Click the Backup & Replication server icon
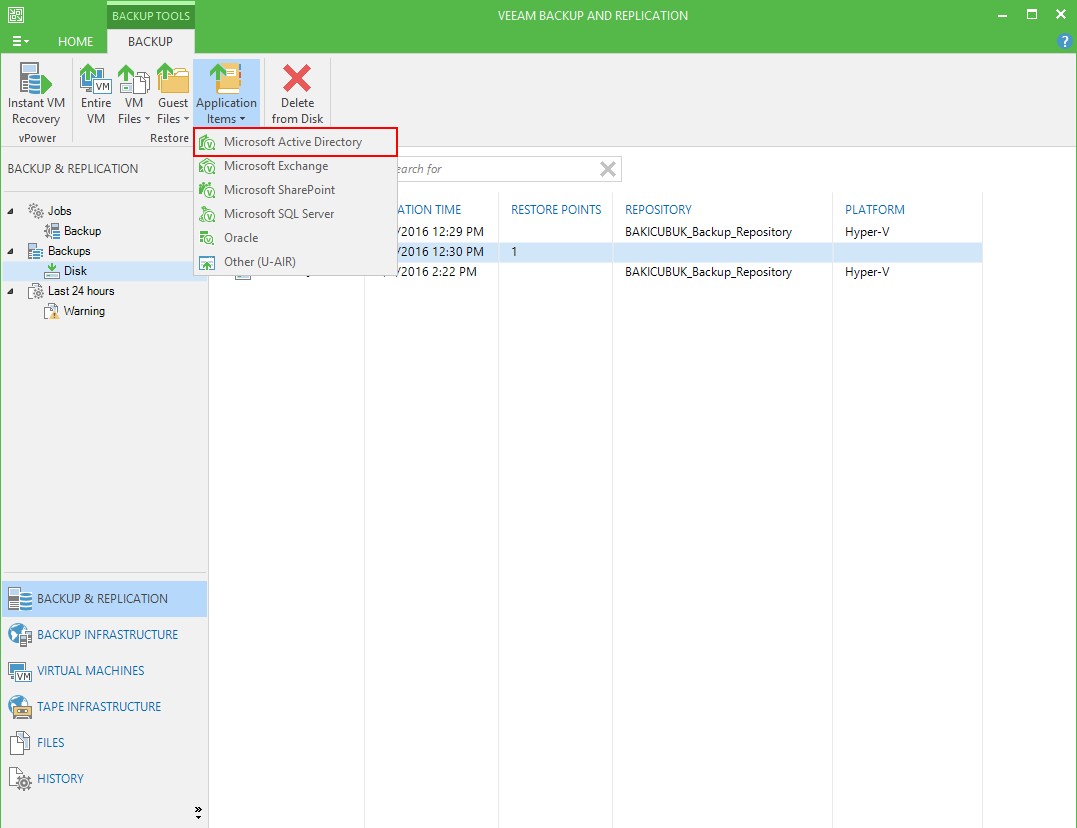This screenshot has height=828, width=1077. (x=20, y=599)
